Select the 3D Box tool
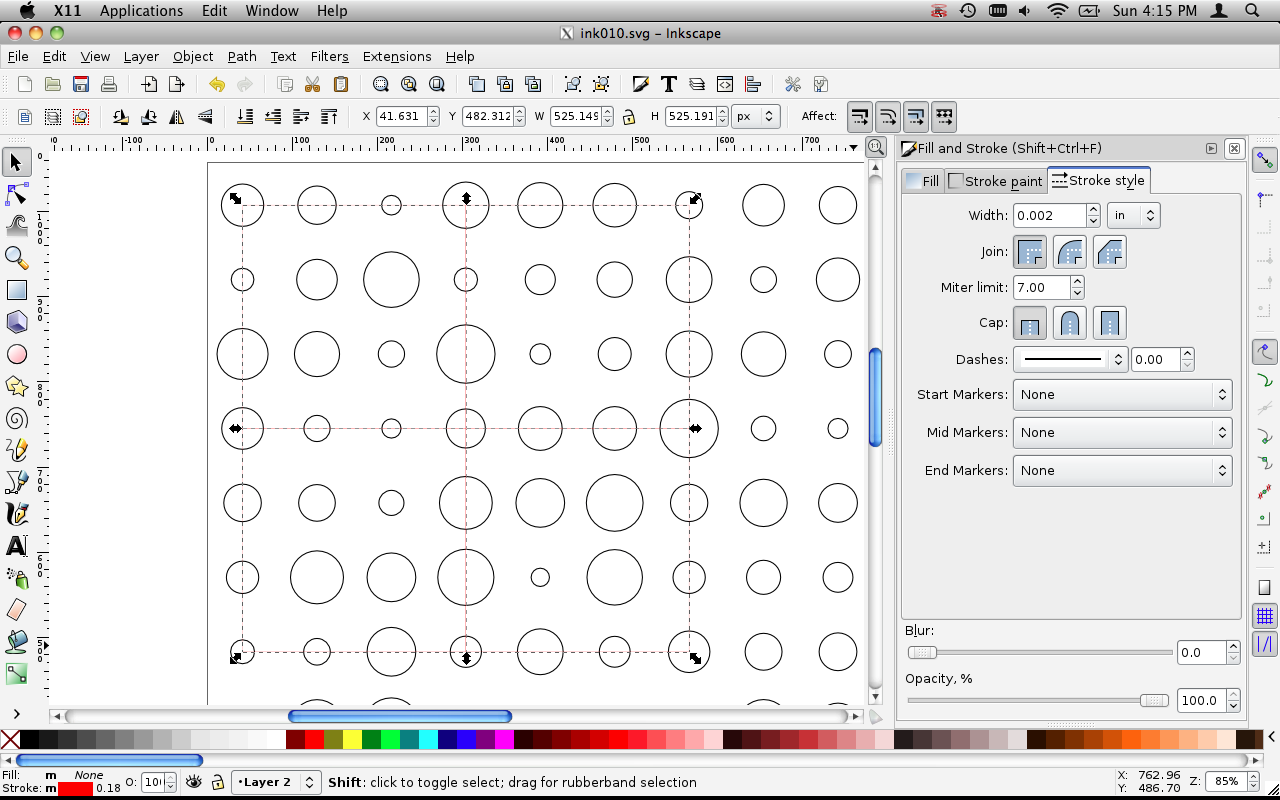The width and height of the screenshot is (1280, 800). (x=17, y=322)
